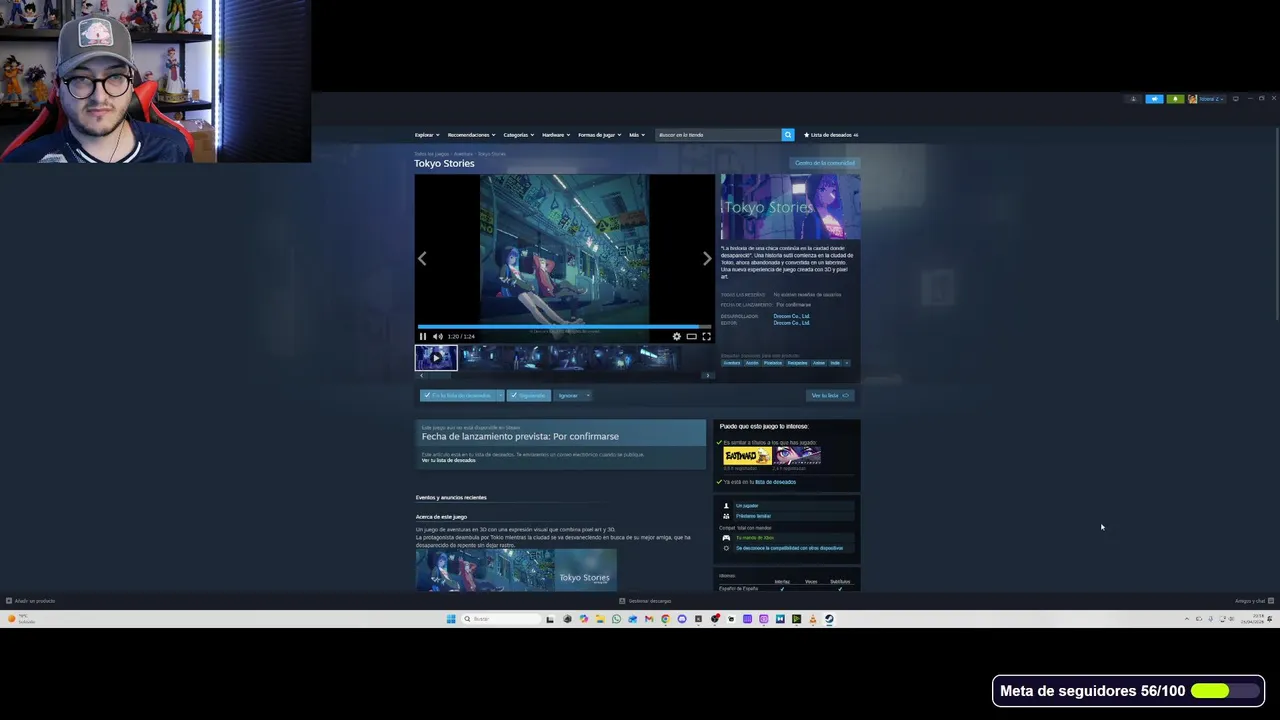Click the Steam downloads icon top right
1280x720 pixels.
[x=1133, y=99]
